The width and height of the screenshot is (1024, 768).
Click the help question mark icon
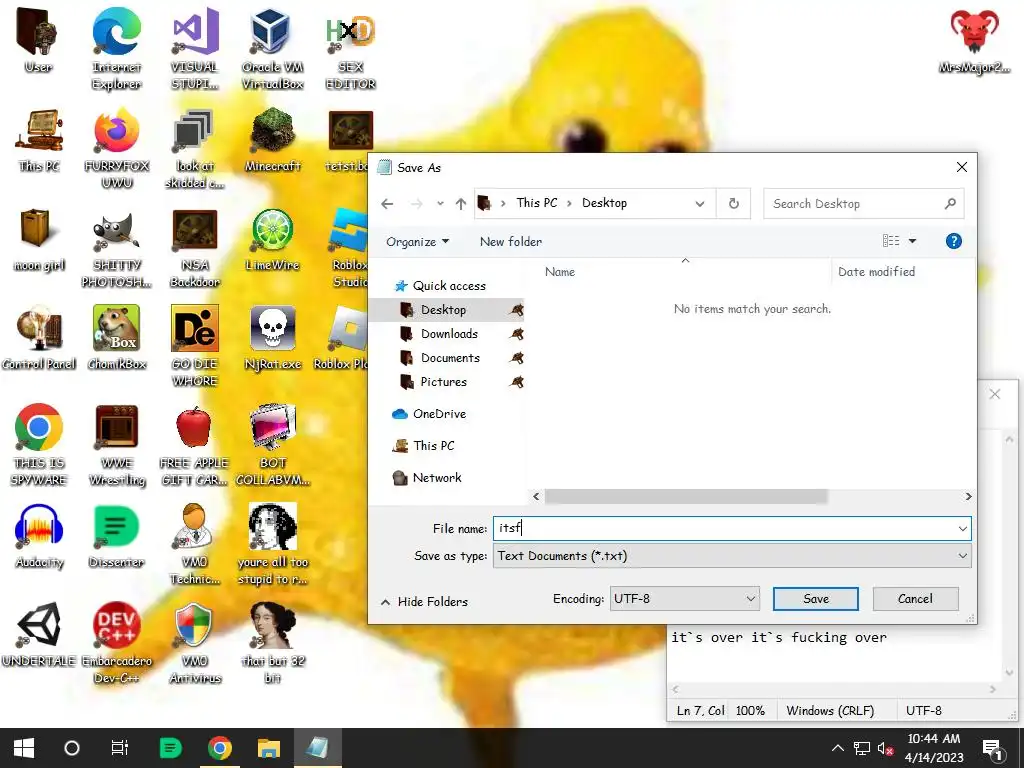pyautogui.click(x=953, y=241)
